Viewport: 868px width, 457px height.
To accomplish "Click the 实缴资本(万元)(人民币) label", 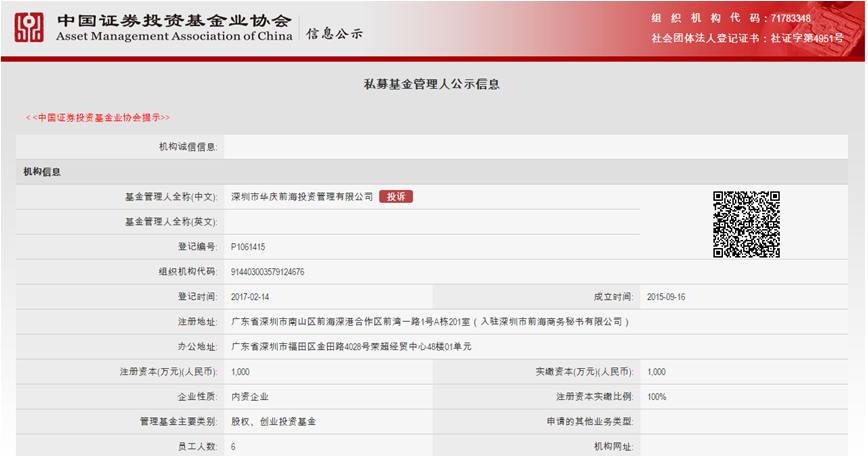I will pyautogui.click(x=585, y=372).
